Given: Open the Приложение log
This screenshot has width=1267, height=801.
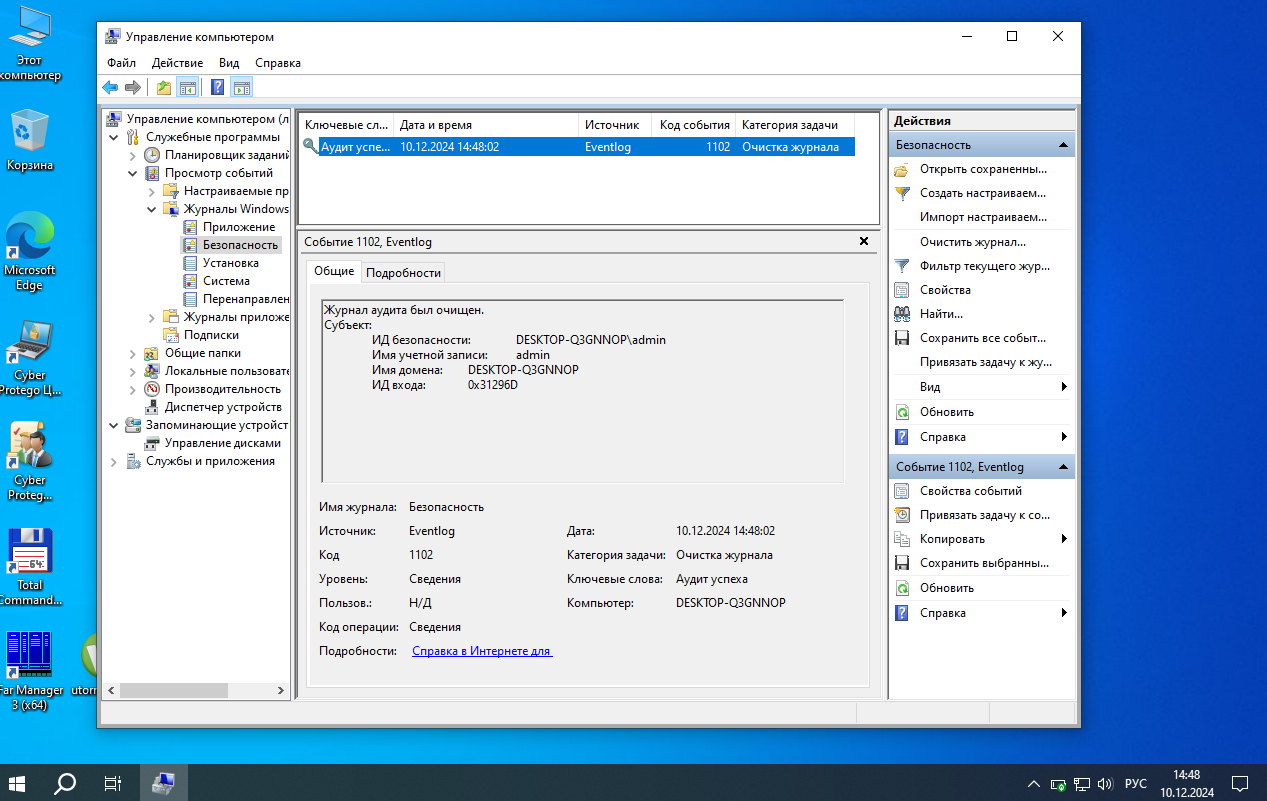Looking at the screenshot, I should [238, 227].
